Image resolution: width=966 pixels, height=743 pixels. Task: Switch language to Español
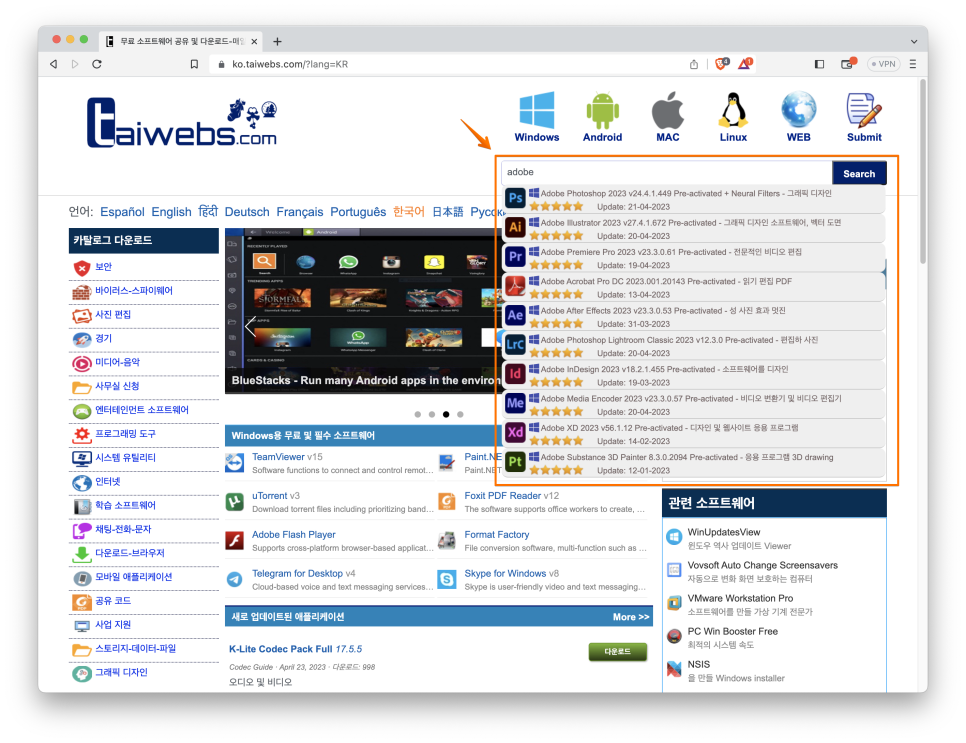tap(122, 212)
